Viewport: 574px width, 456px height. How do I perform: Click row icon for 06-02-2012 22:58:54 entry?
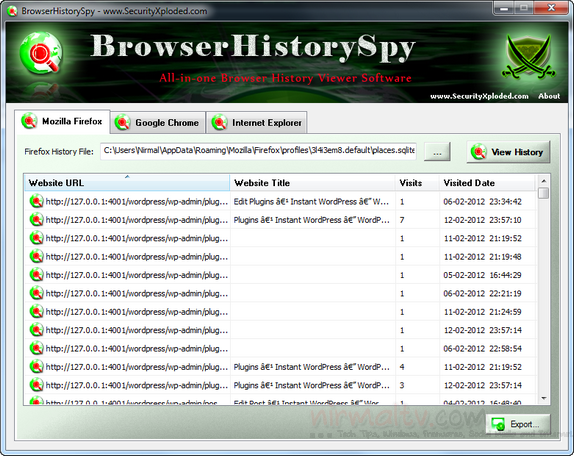(36, 348)
